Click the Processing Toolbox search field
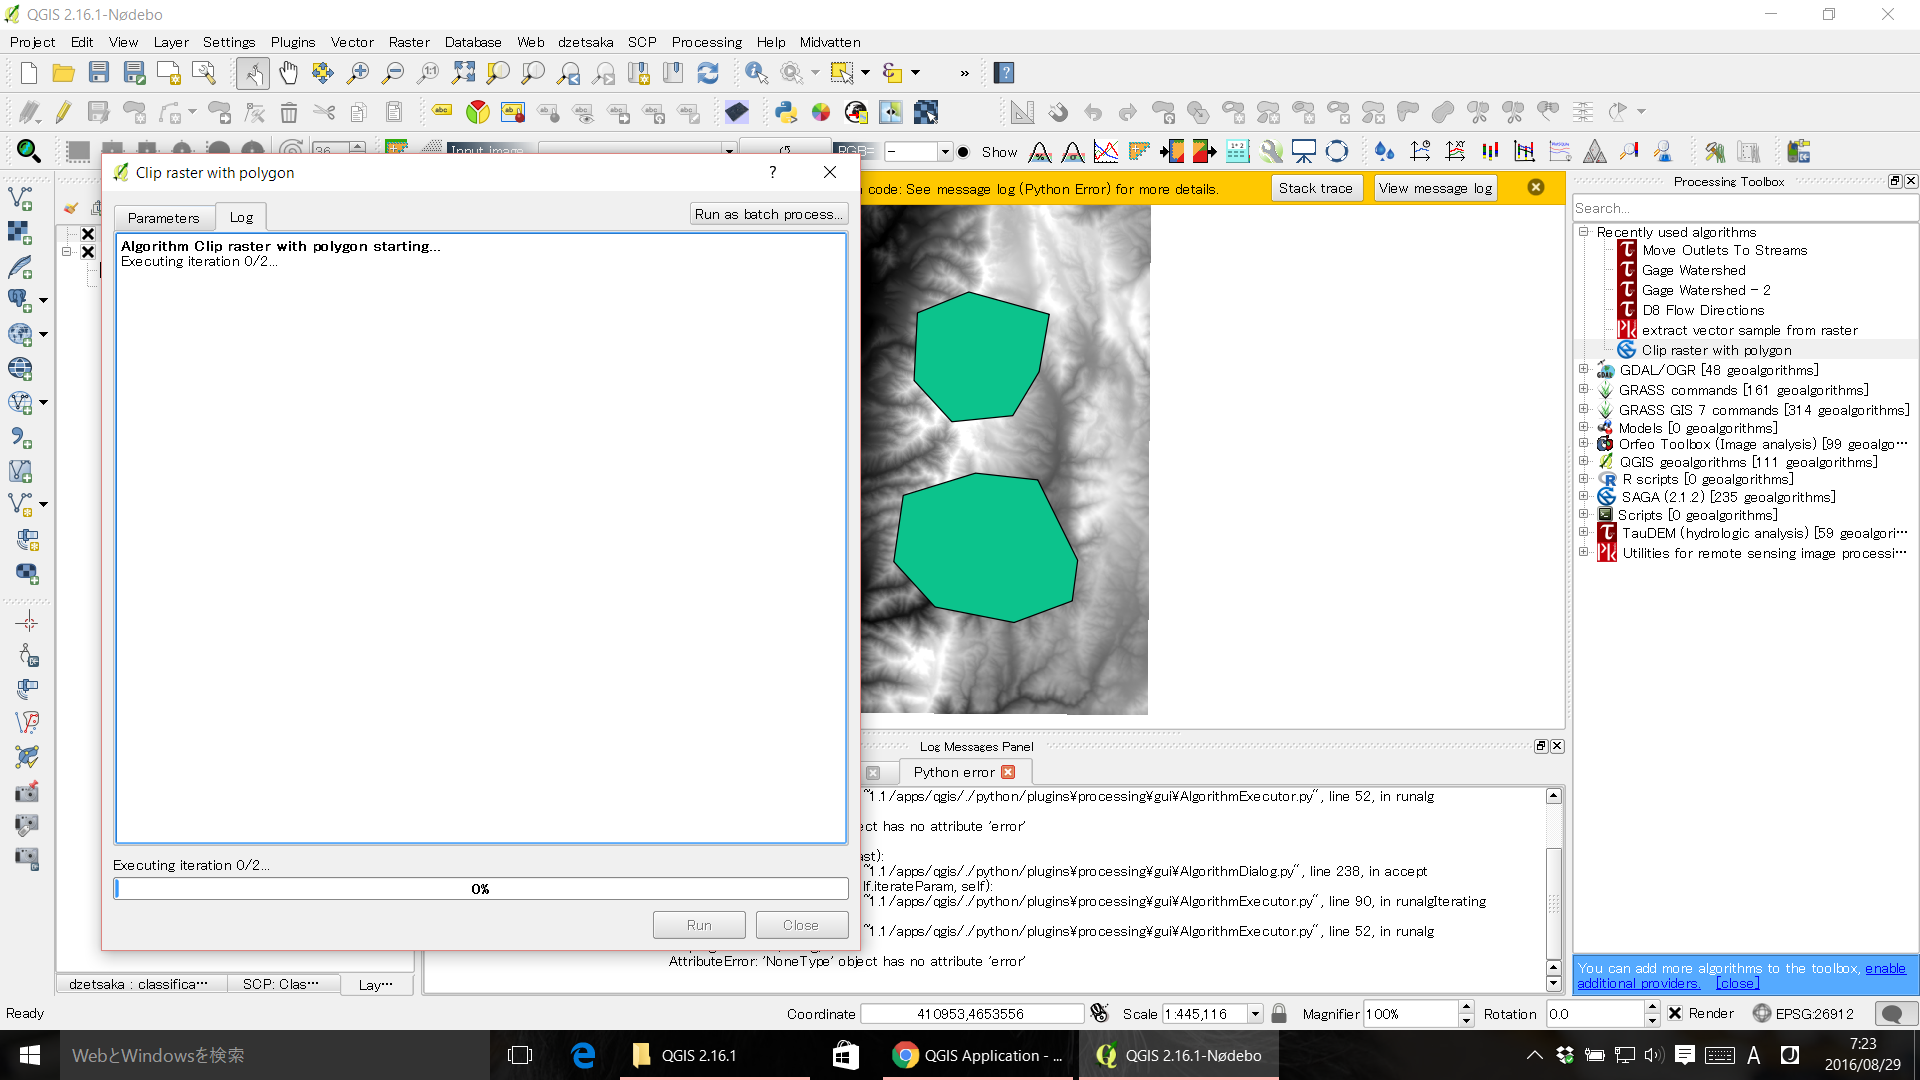This screenshot has width=1920, height=1080. 1744,208
